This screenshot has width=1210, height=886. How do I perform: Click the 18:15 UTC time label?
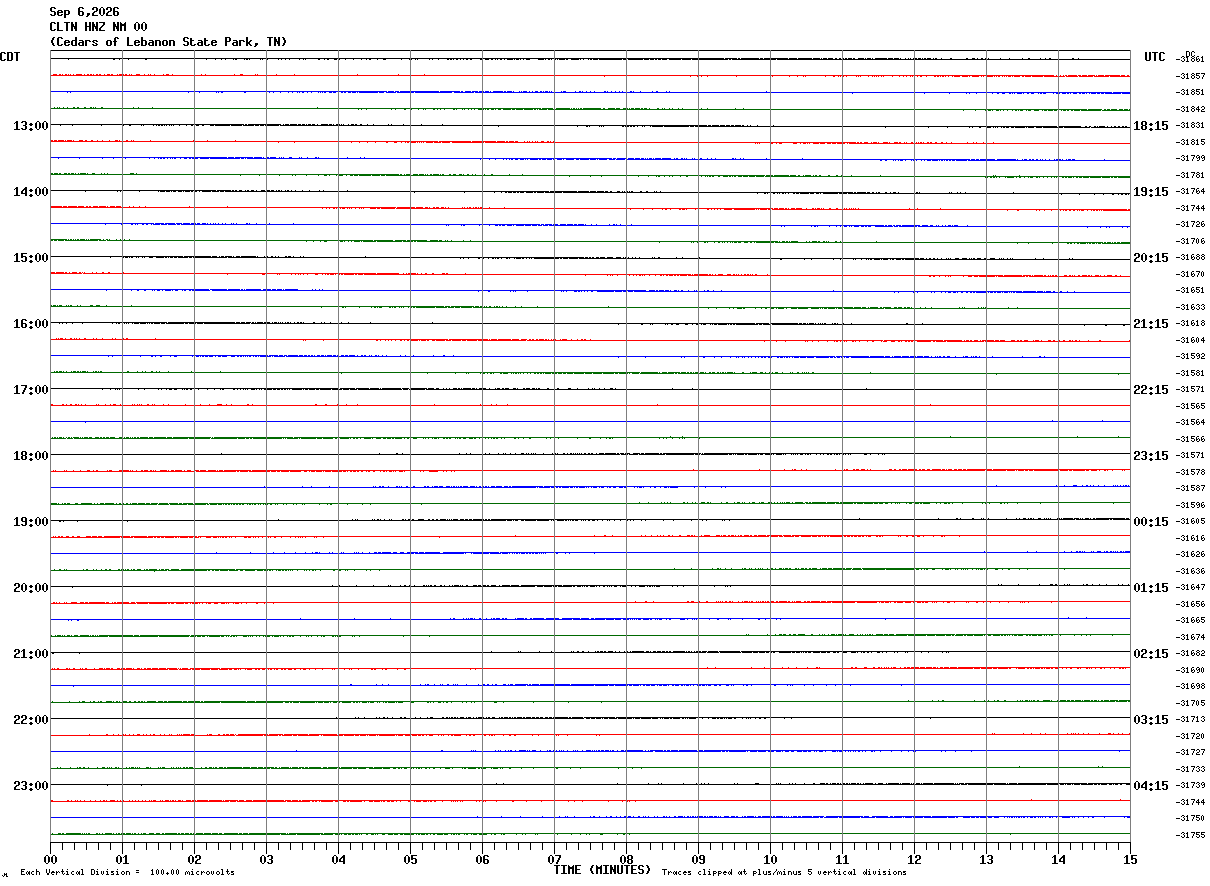(1150, 126)
